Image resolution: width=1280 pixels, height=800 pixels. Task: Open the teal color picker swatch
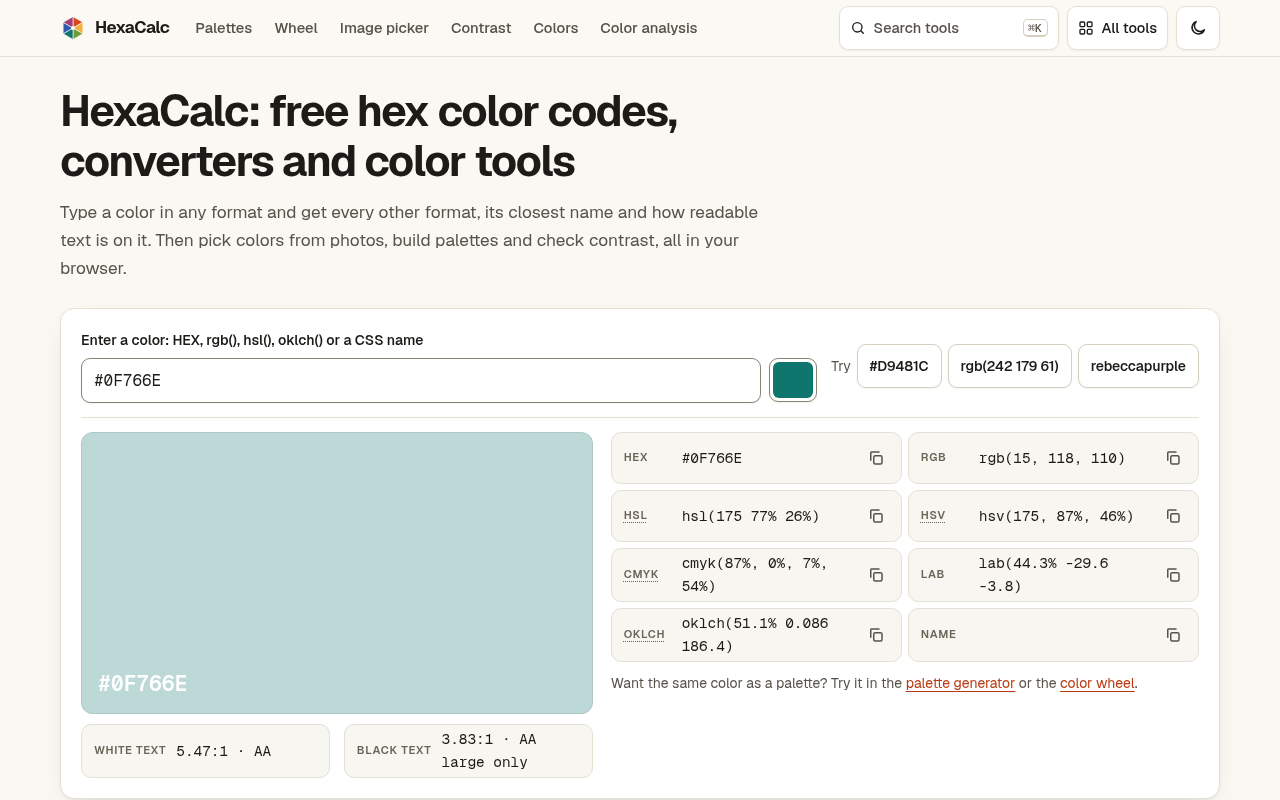pyautogui.click(x=793, y=380)
